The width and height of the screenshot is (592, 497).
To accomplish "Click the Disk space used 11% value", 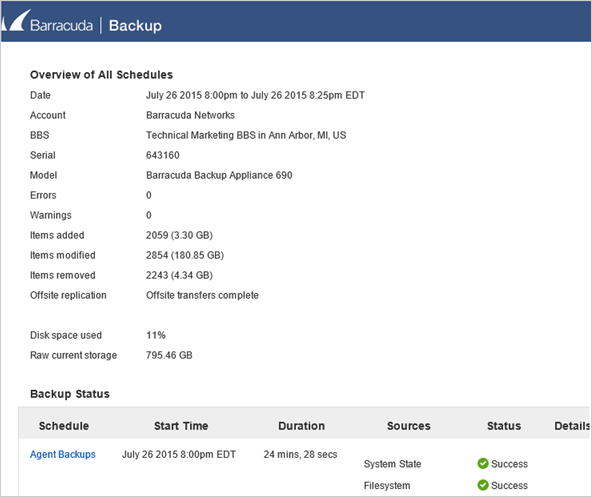I will coord(156,335).
